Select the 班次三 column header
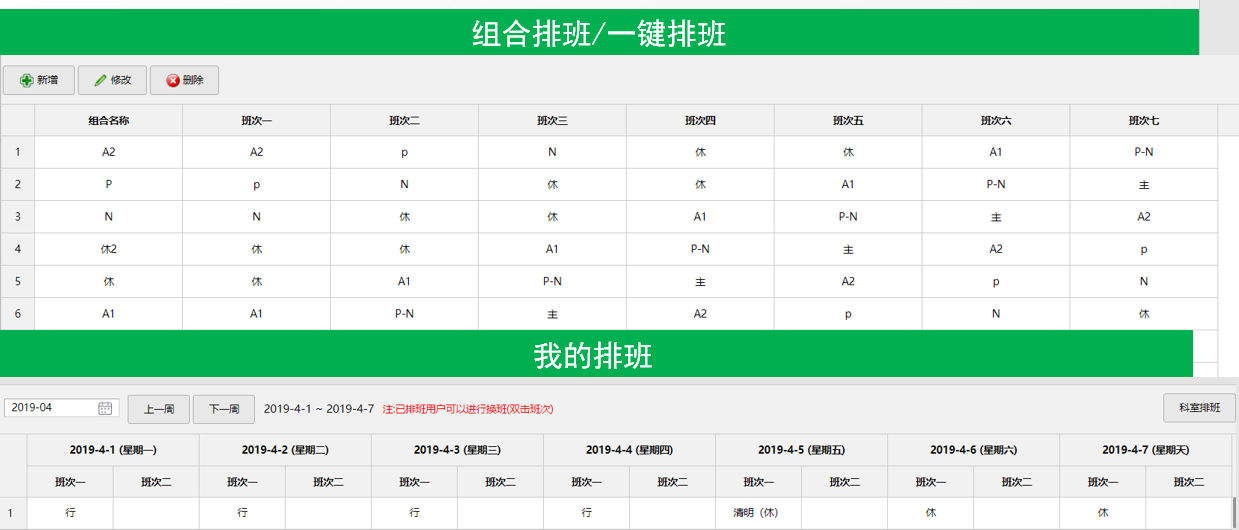 [552, 120]
